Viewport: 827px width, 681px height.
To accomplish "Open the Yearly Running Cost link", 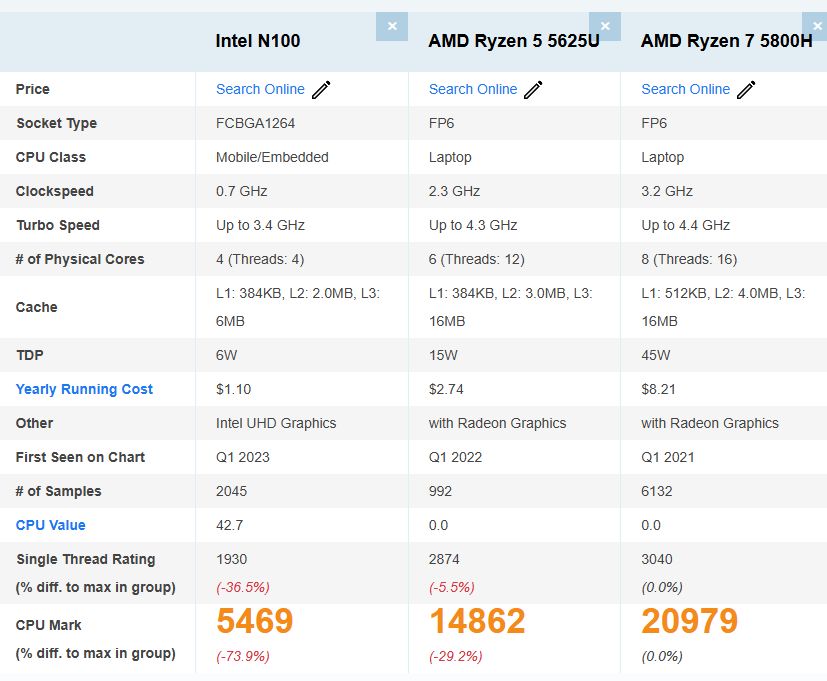I will 84,389.
